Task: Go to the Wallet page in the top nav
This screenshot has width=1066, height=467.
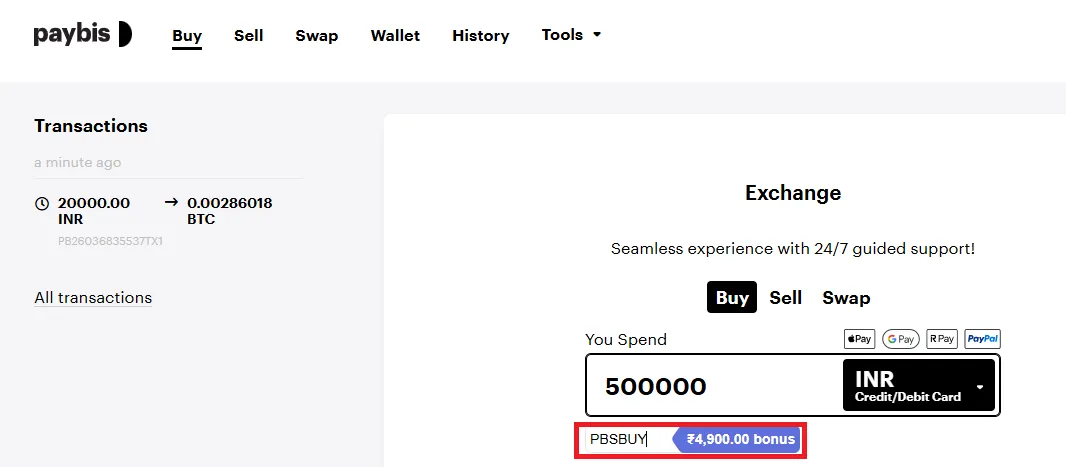Action: [395, 36]
